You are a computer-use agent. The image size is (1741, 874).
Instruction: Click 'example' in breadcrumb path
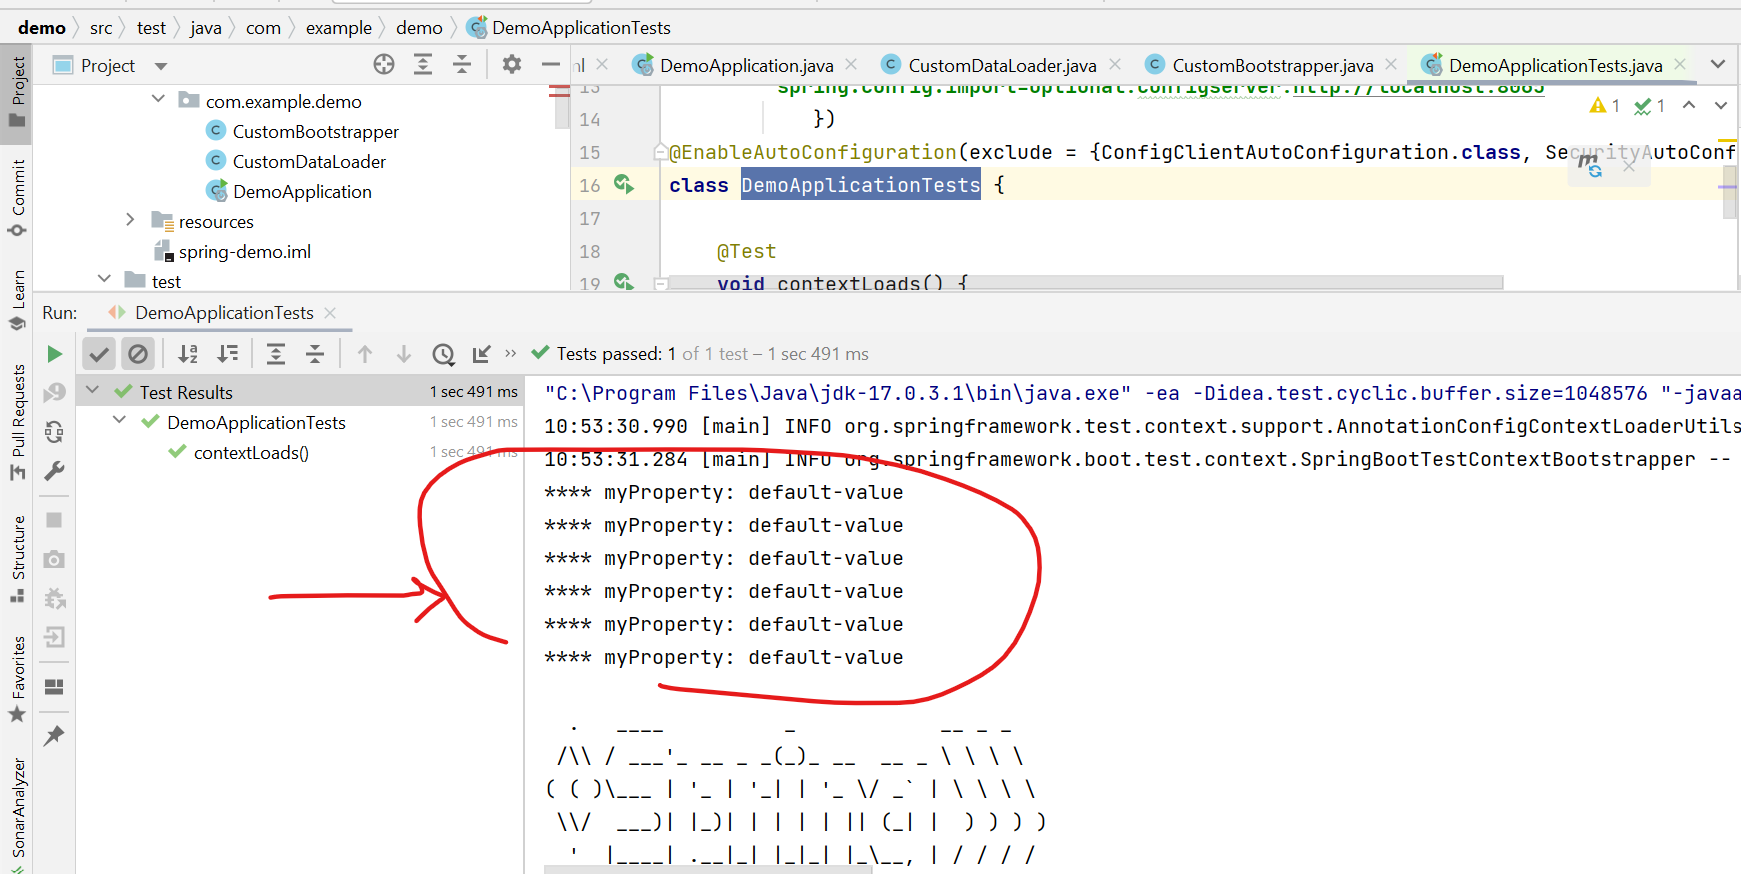339,28
